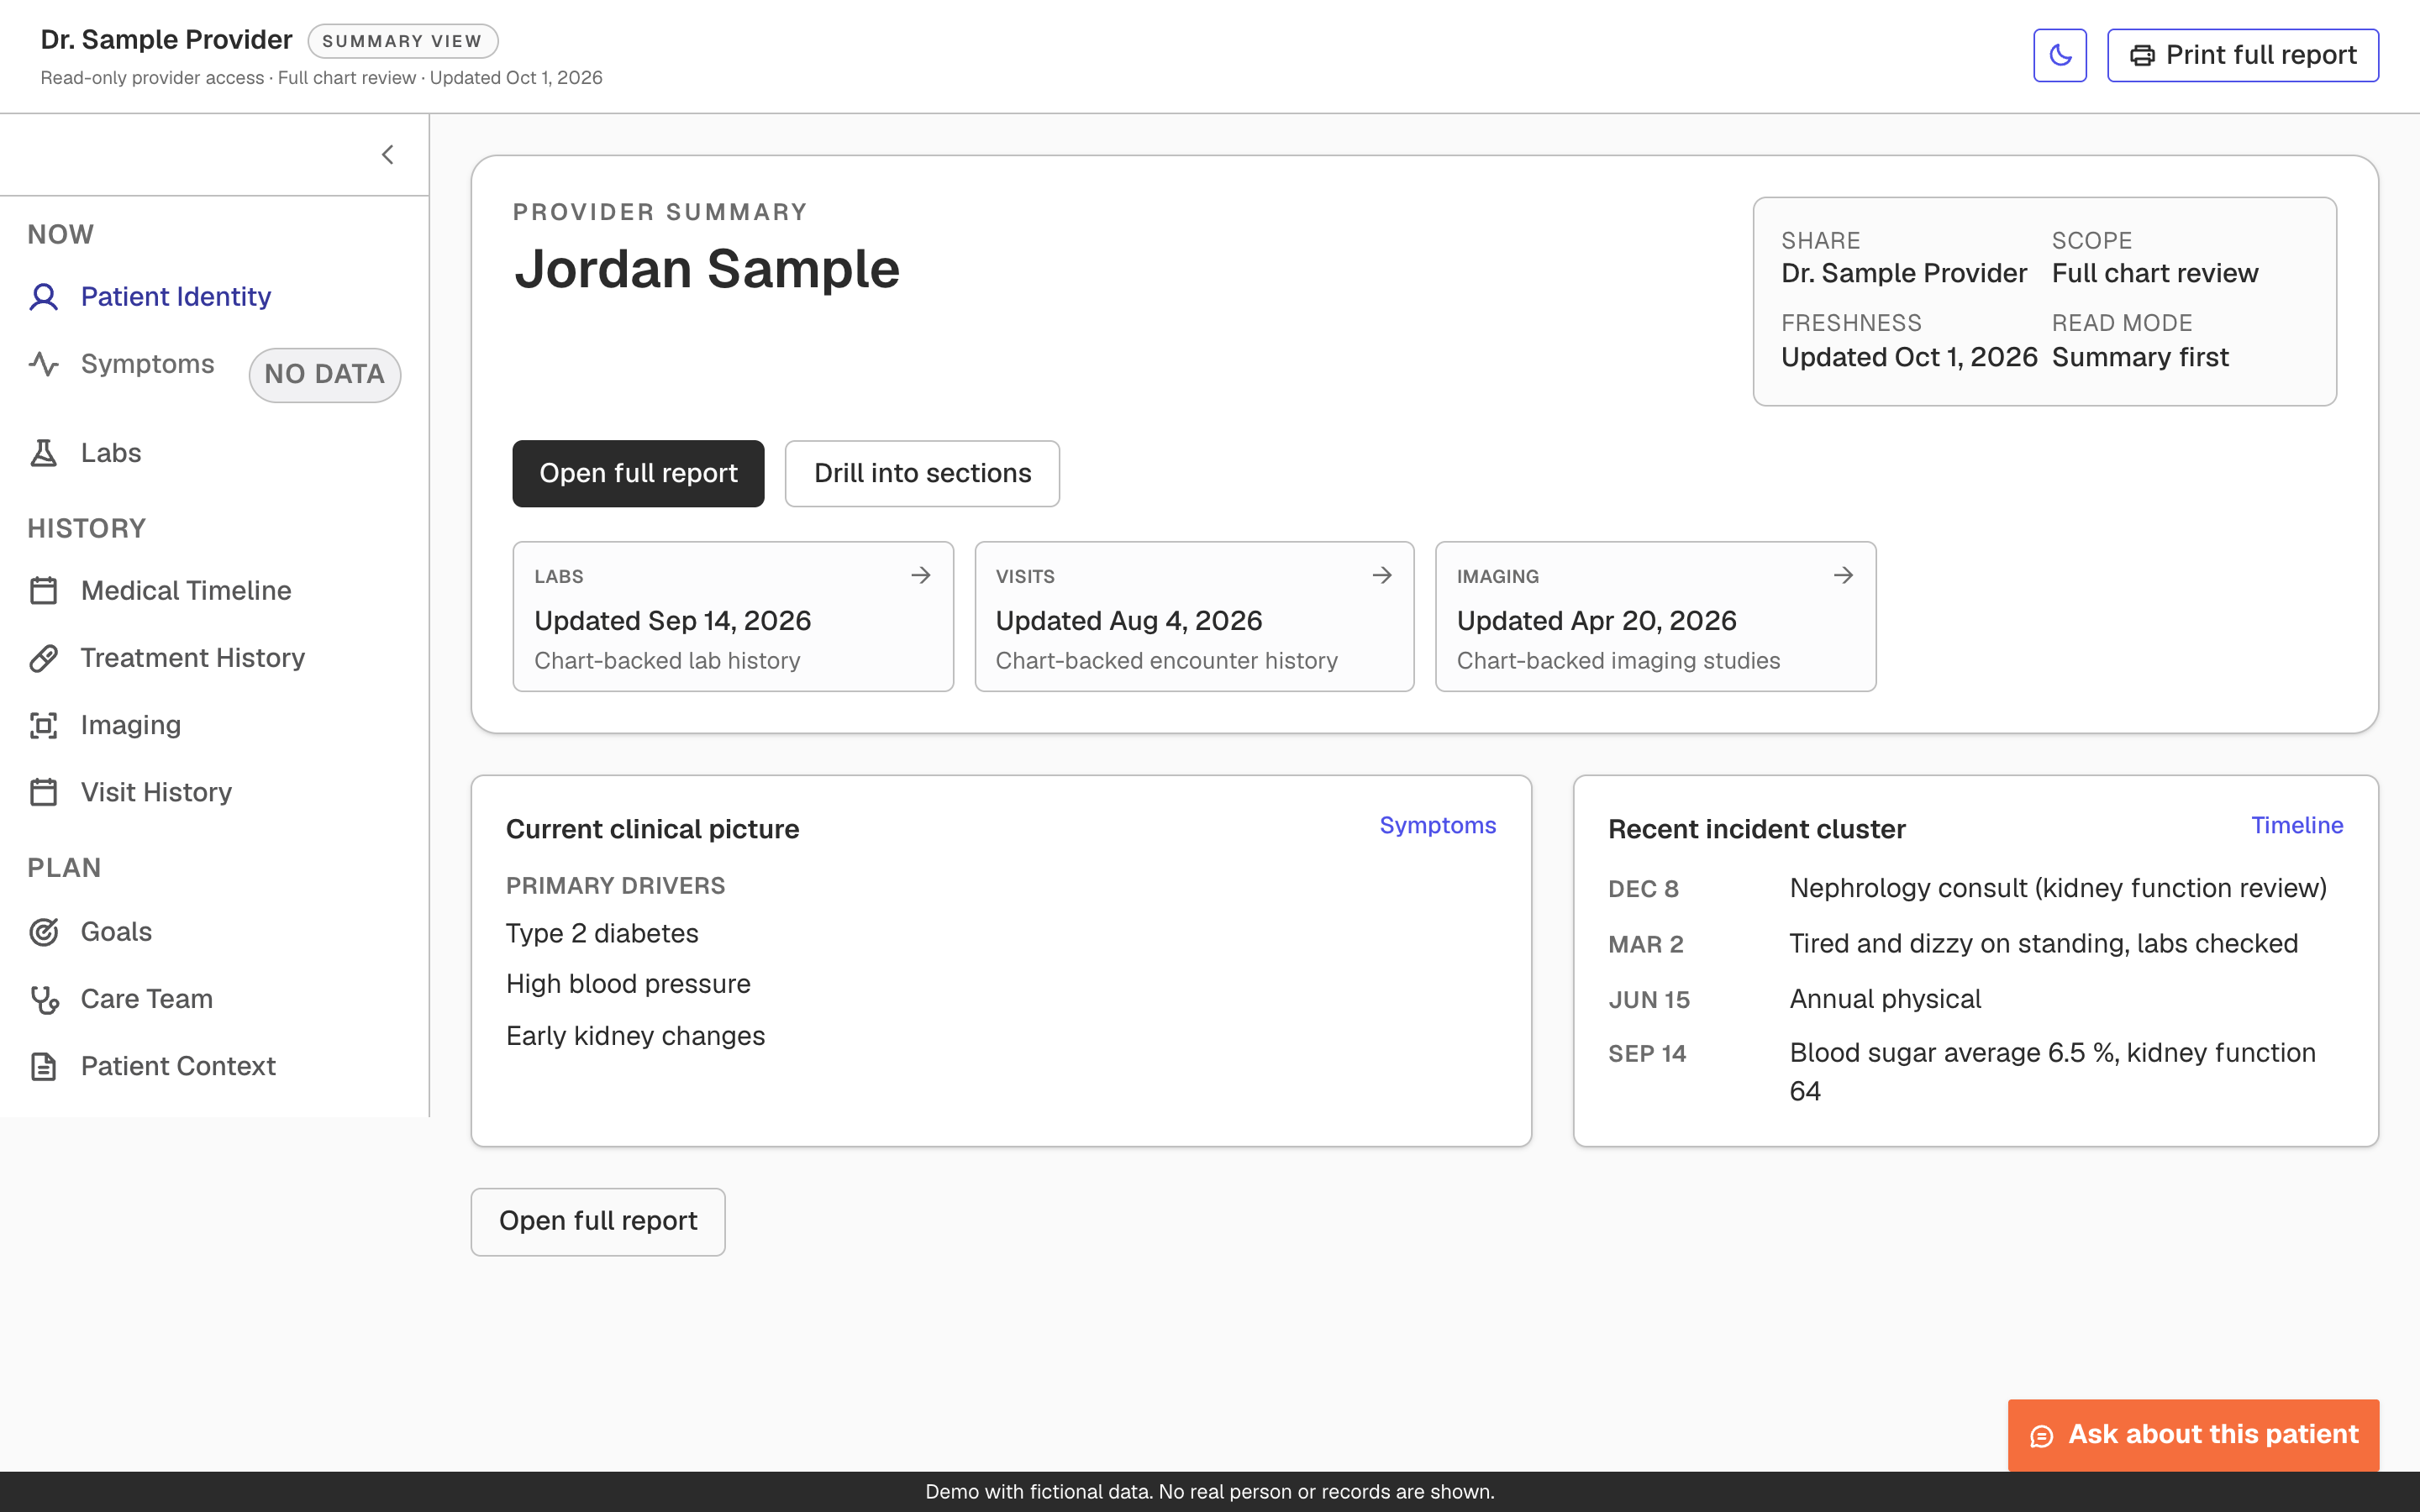Image resolution: width=2420 pixels, height=1512 pixels.
Task: Click the Annual physical entry
Action: click(1885, 999)
